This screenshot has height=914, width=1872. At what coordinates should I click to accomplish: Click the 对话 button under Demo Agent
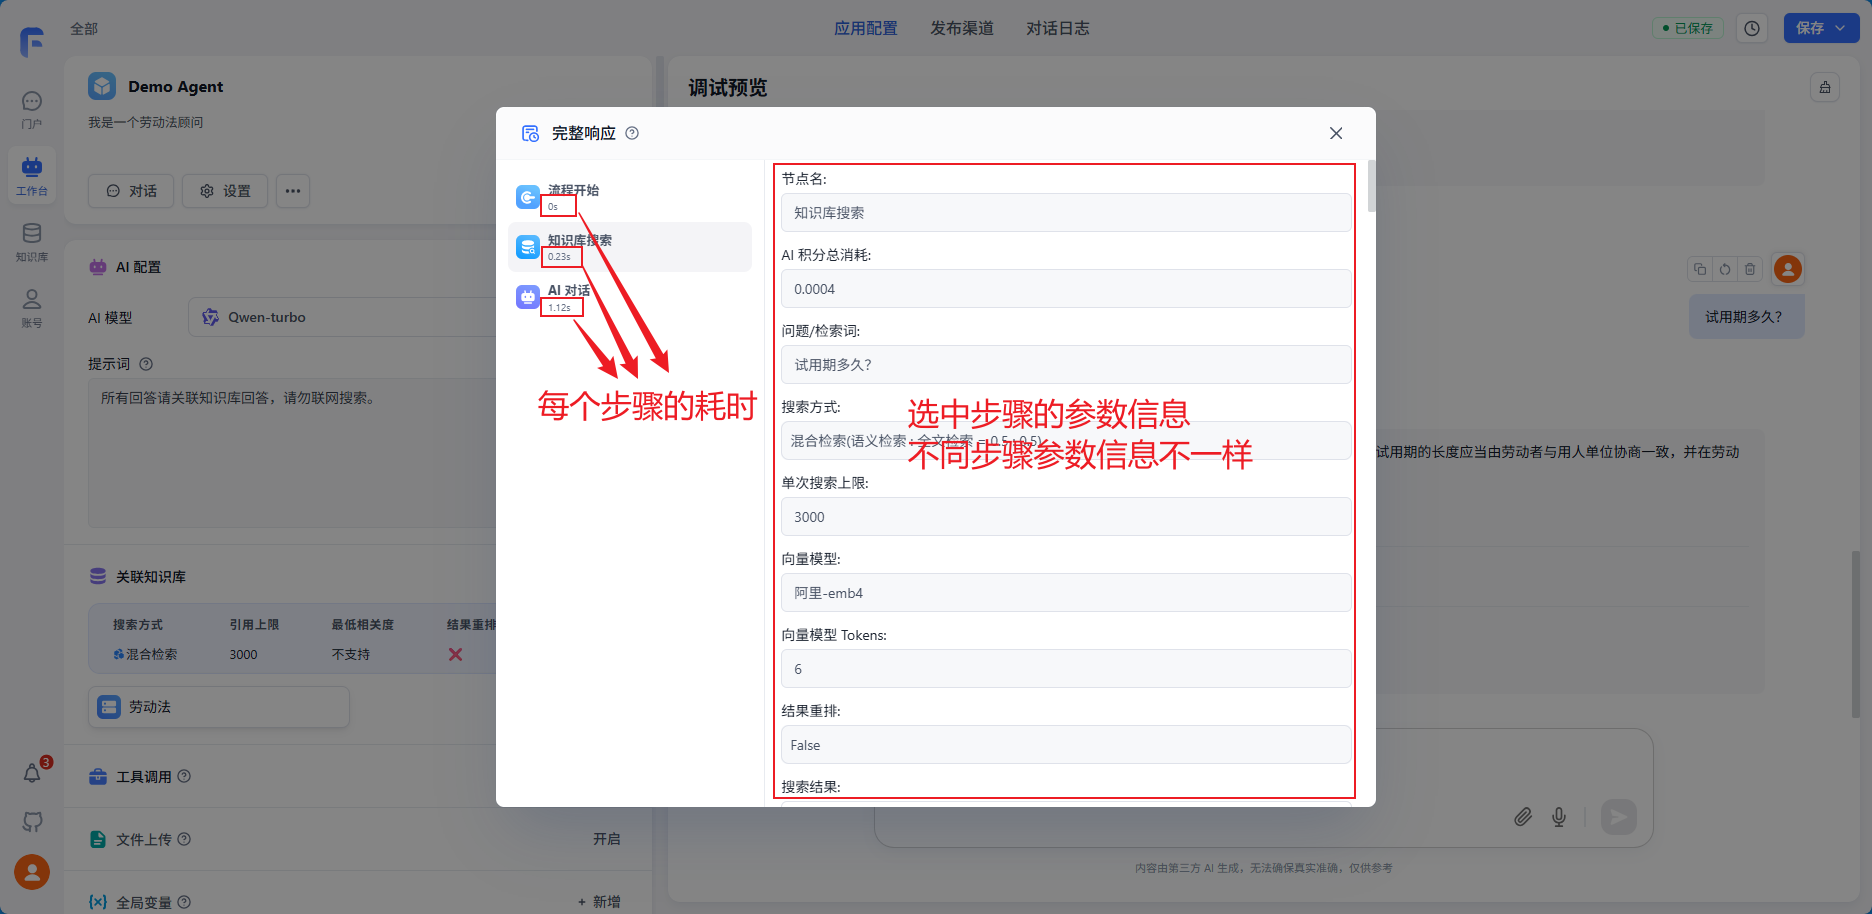[131, 191]
